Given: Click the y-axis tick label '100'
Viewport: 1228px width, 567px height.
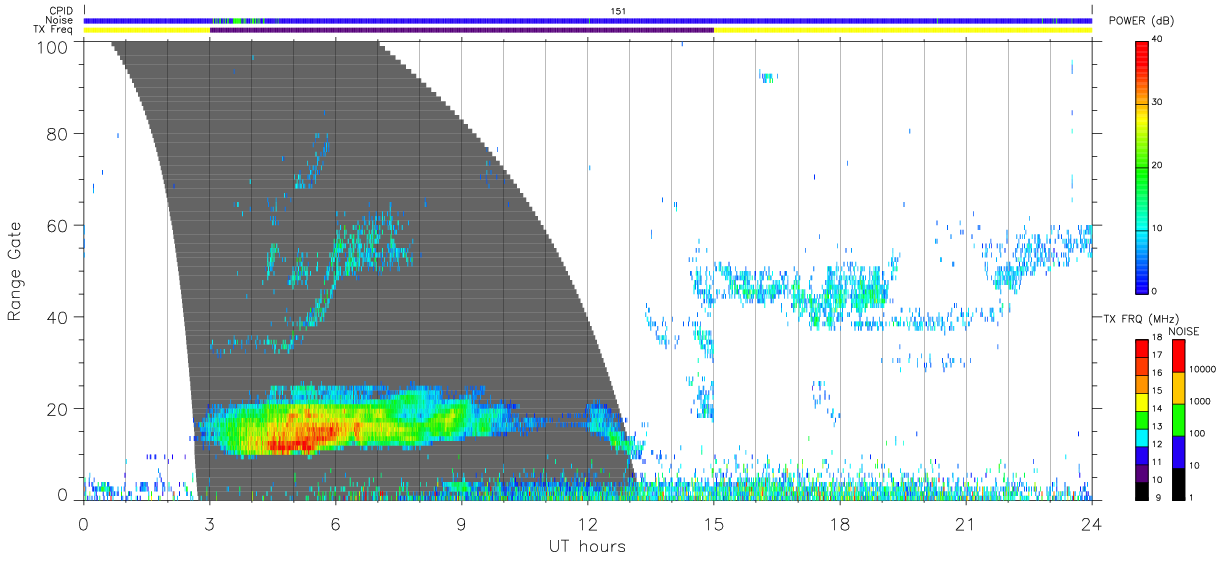Looking at the screenshot, I should pyautogui.click(x=53, y=46).
